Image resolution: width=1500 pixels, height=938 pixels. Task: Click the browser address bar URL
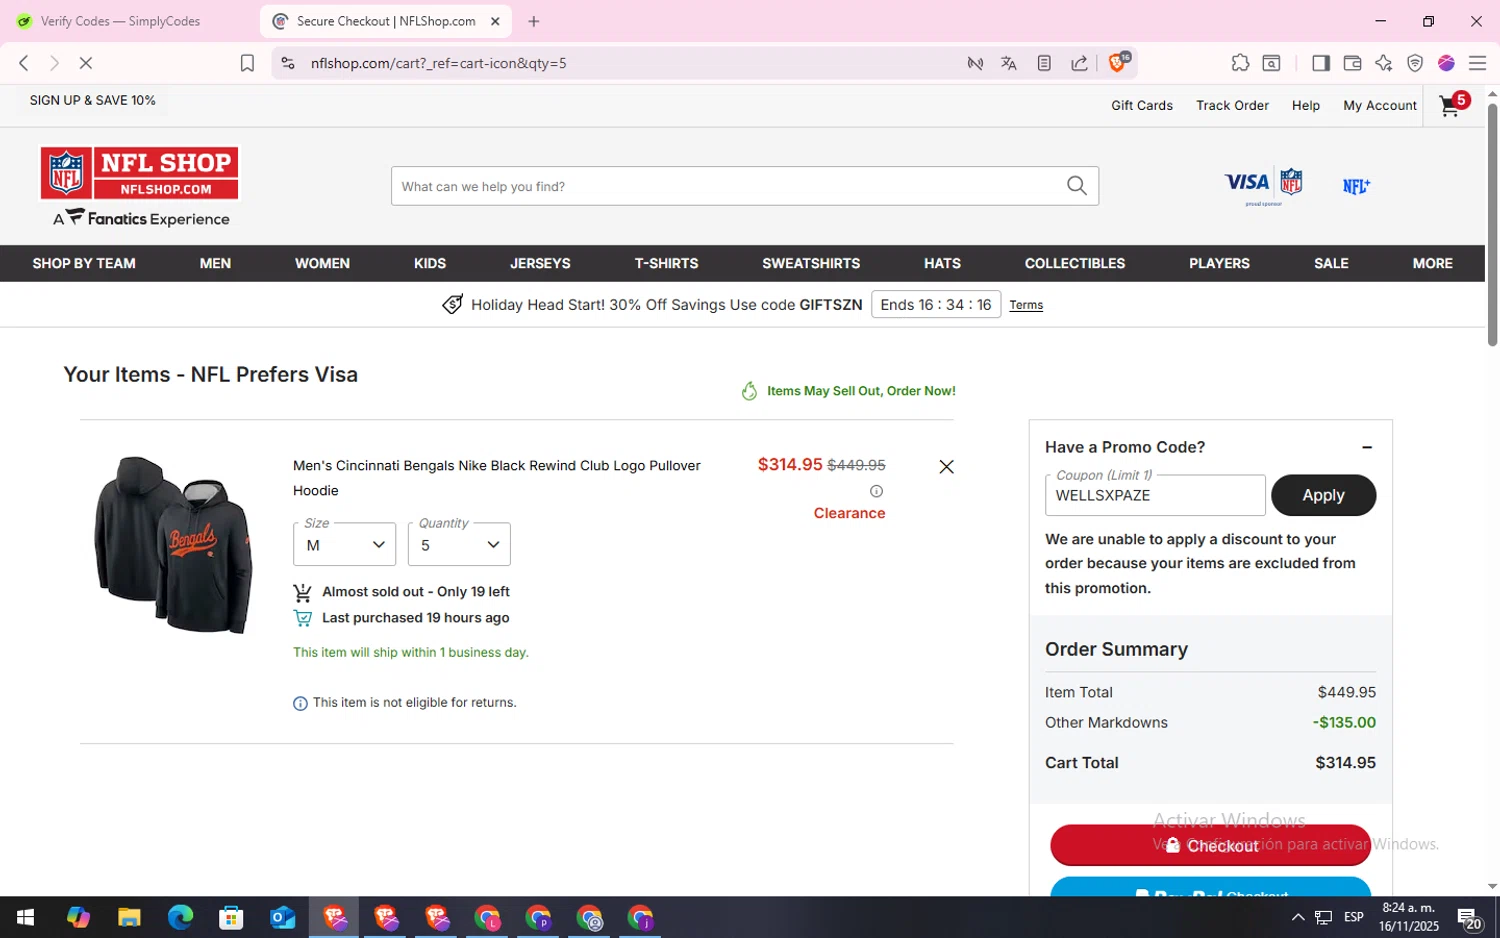click(438, 63)
